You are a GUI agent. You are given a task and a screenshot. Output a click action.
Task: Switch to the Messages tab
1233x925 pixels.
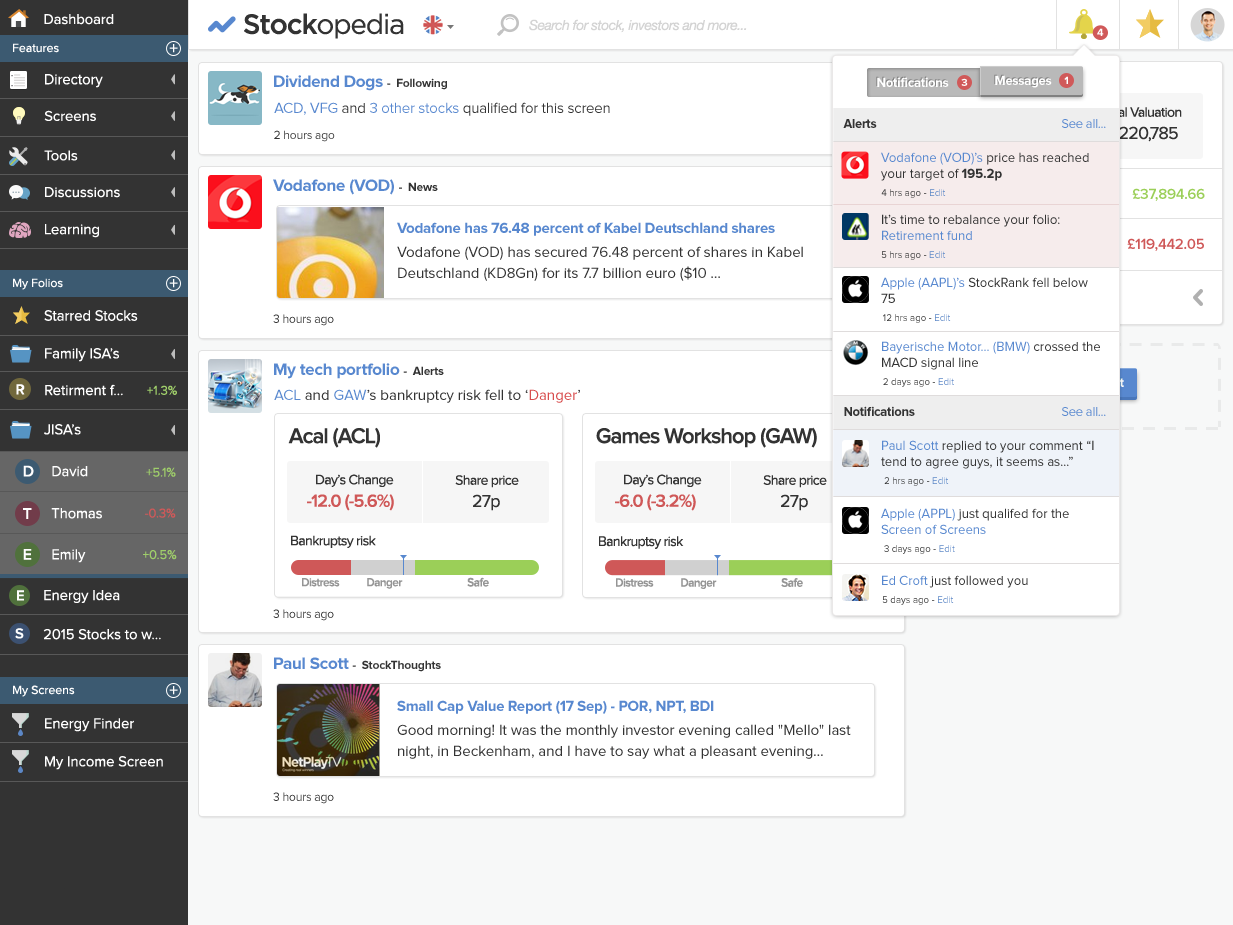point(1032,81)
